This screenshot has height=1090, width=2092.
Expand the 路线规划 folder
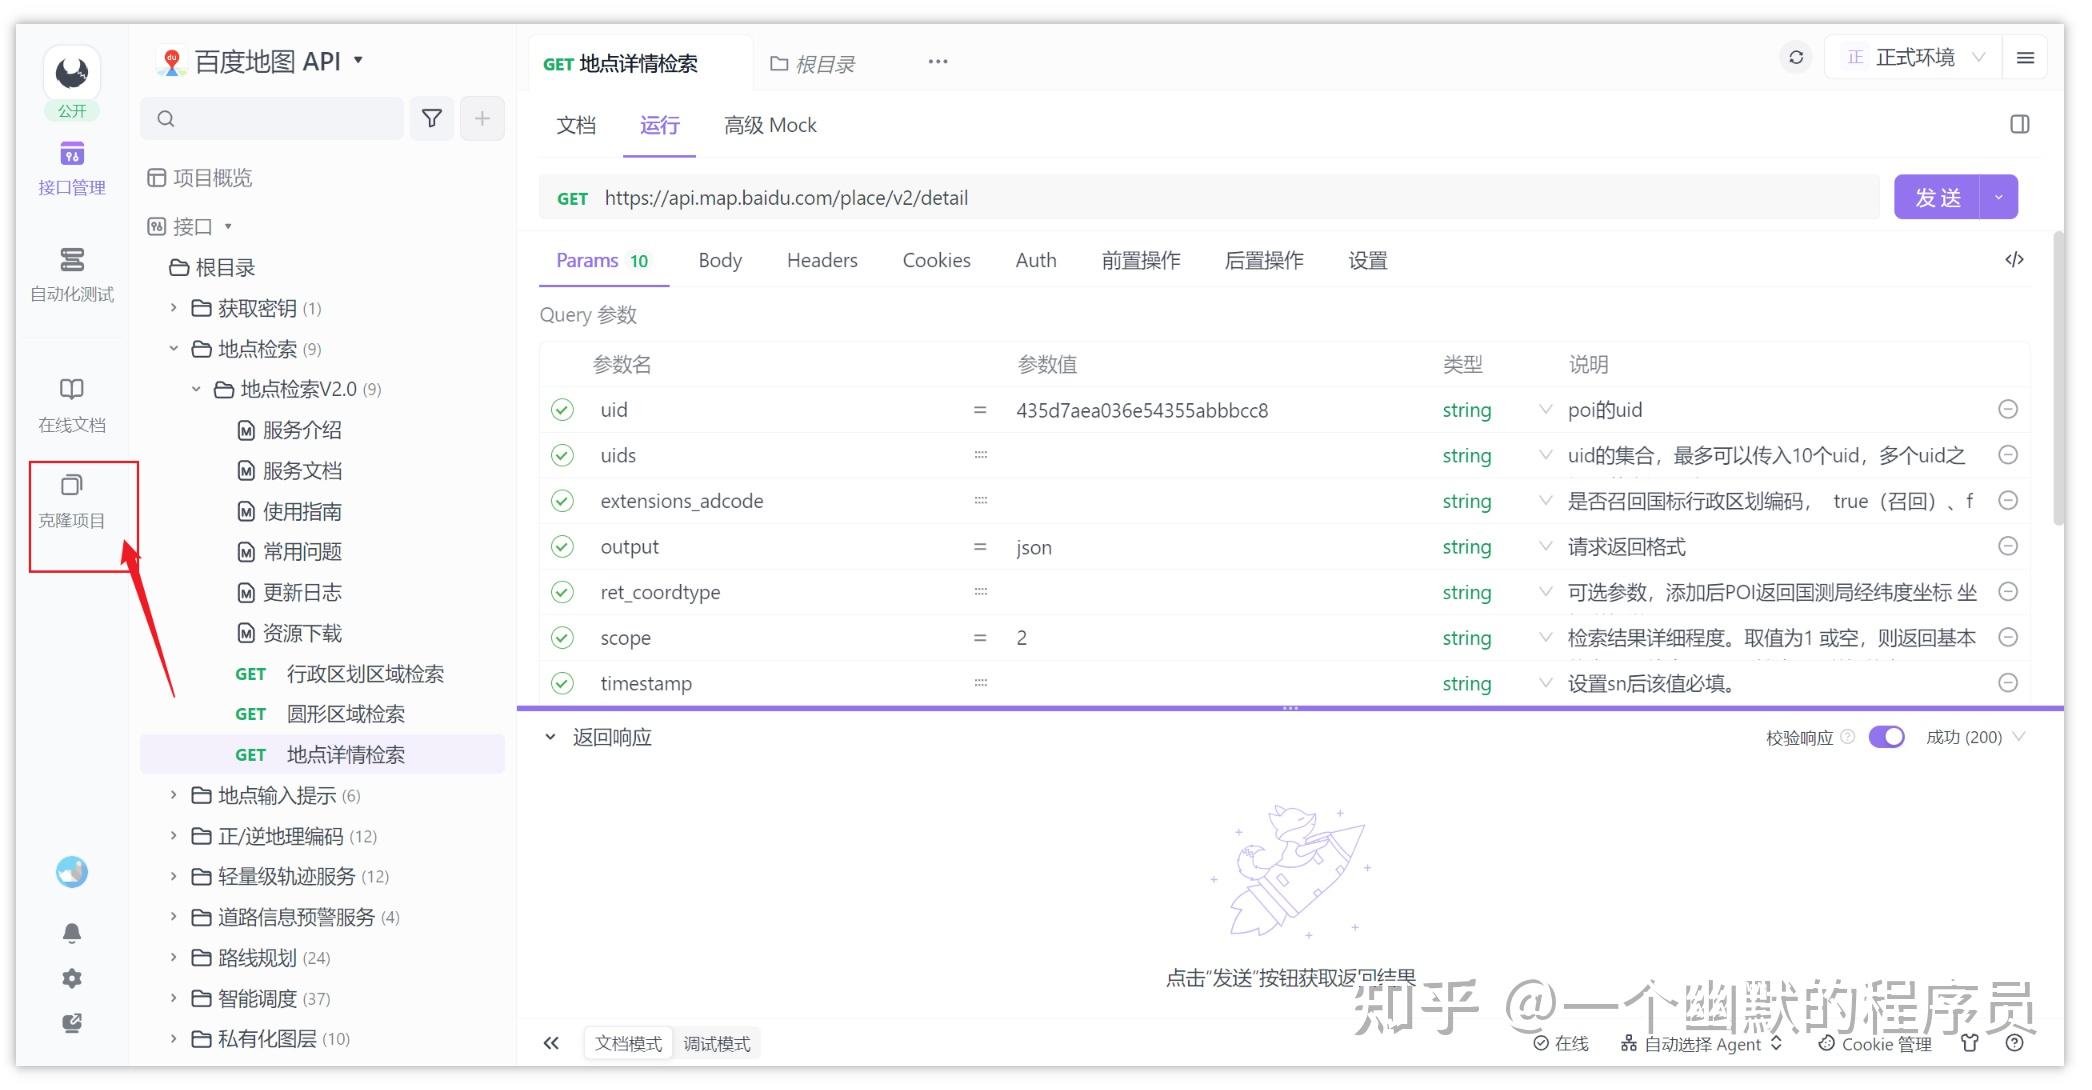(x=173, y=957)
